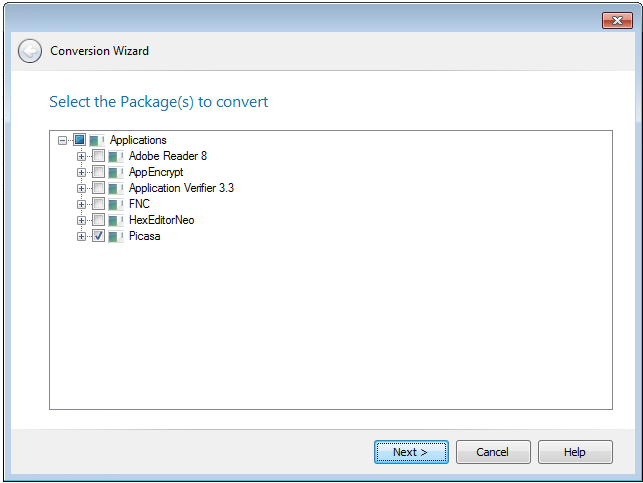Cancel the Conversion Wizard
The width and height of the screenshot is (643, 483).
tap(493, 452)
